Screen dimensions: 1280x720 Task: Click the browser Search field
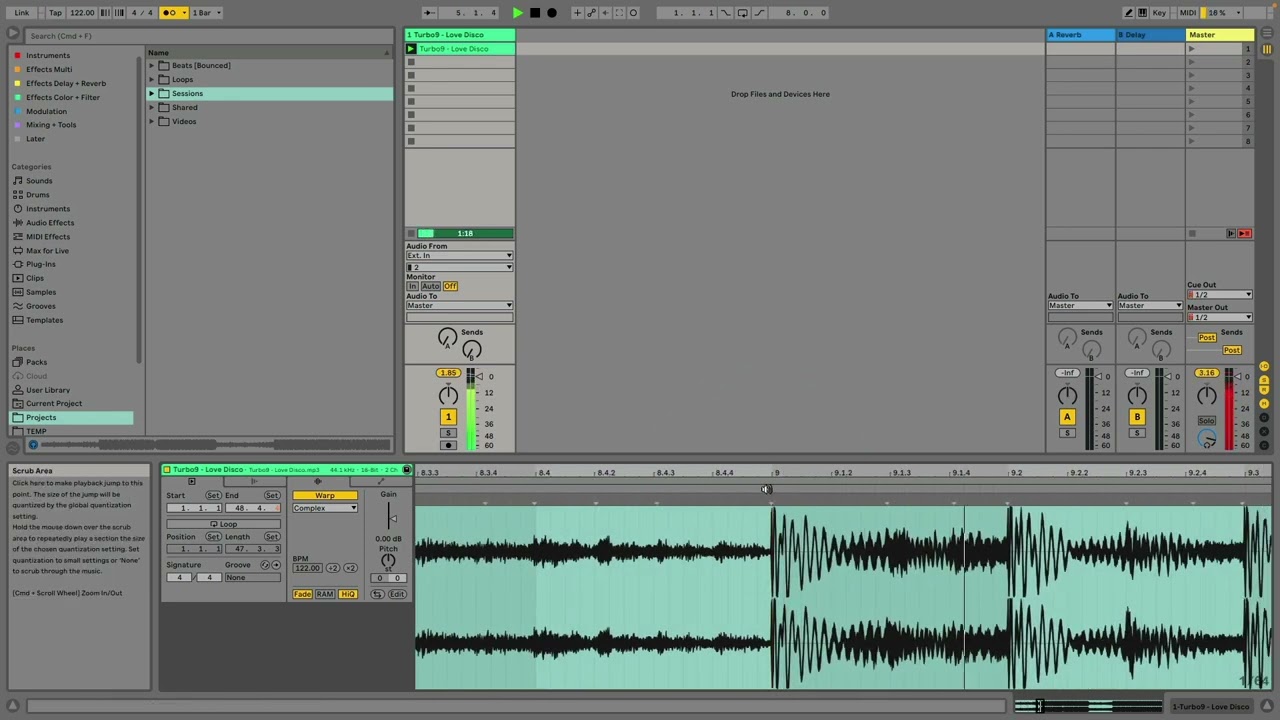click(x=210, y=36)
